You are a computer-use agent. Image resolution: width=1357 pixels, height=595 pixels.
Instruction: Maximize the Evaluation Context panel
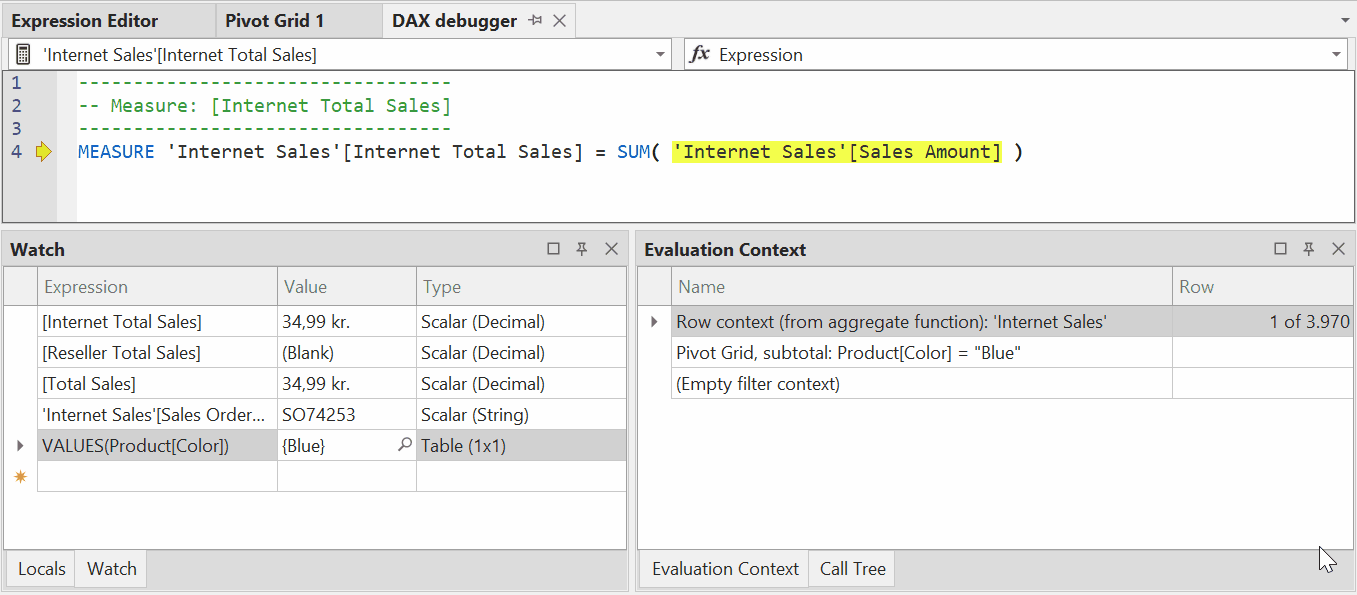tap(1280, 249)
